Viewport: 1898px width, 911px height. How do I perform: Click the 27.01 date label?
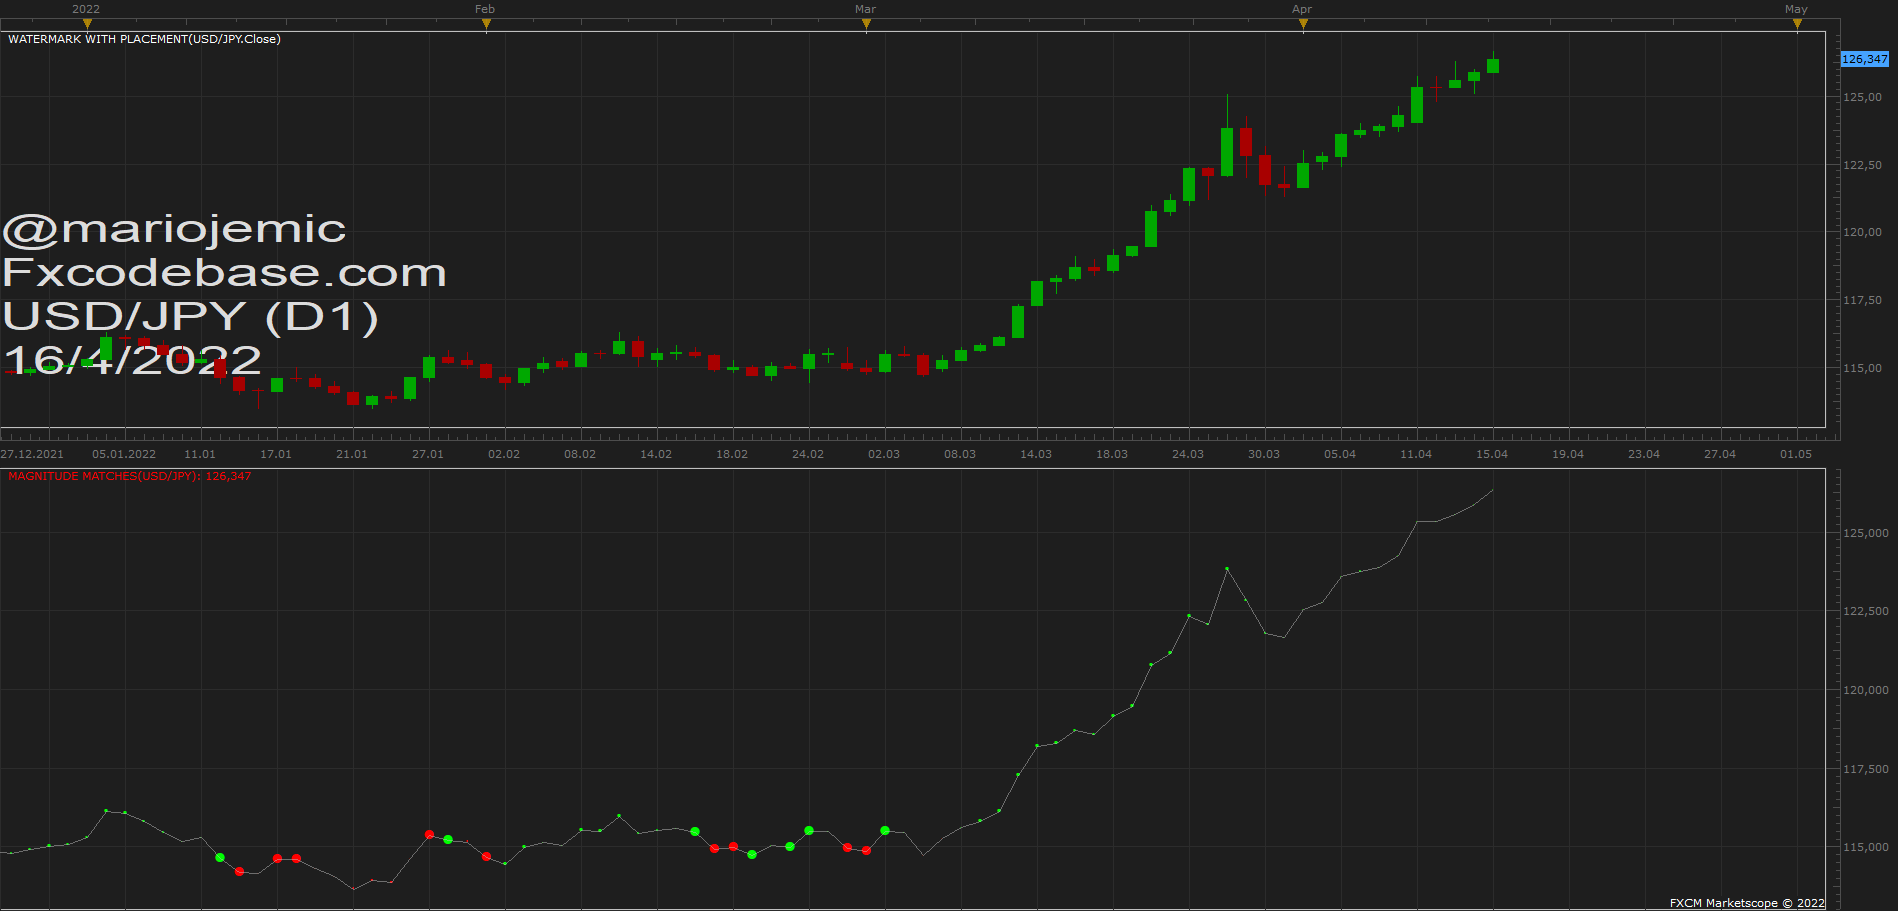[428, 454]
